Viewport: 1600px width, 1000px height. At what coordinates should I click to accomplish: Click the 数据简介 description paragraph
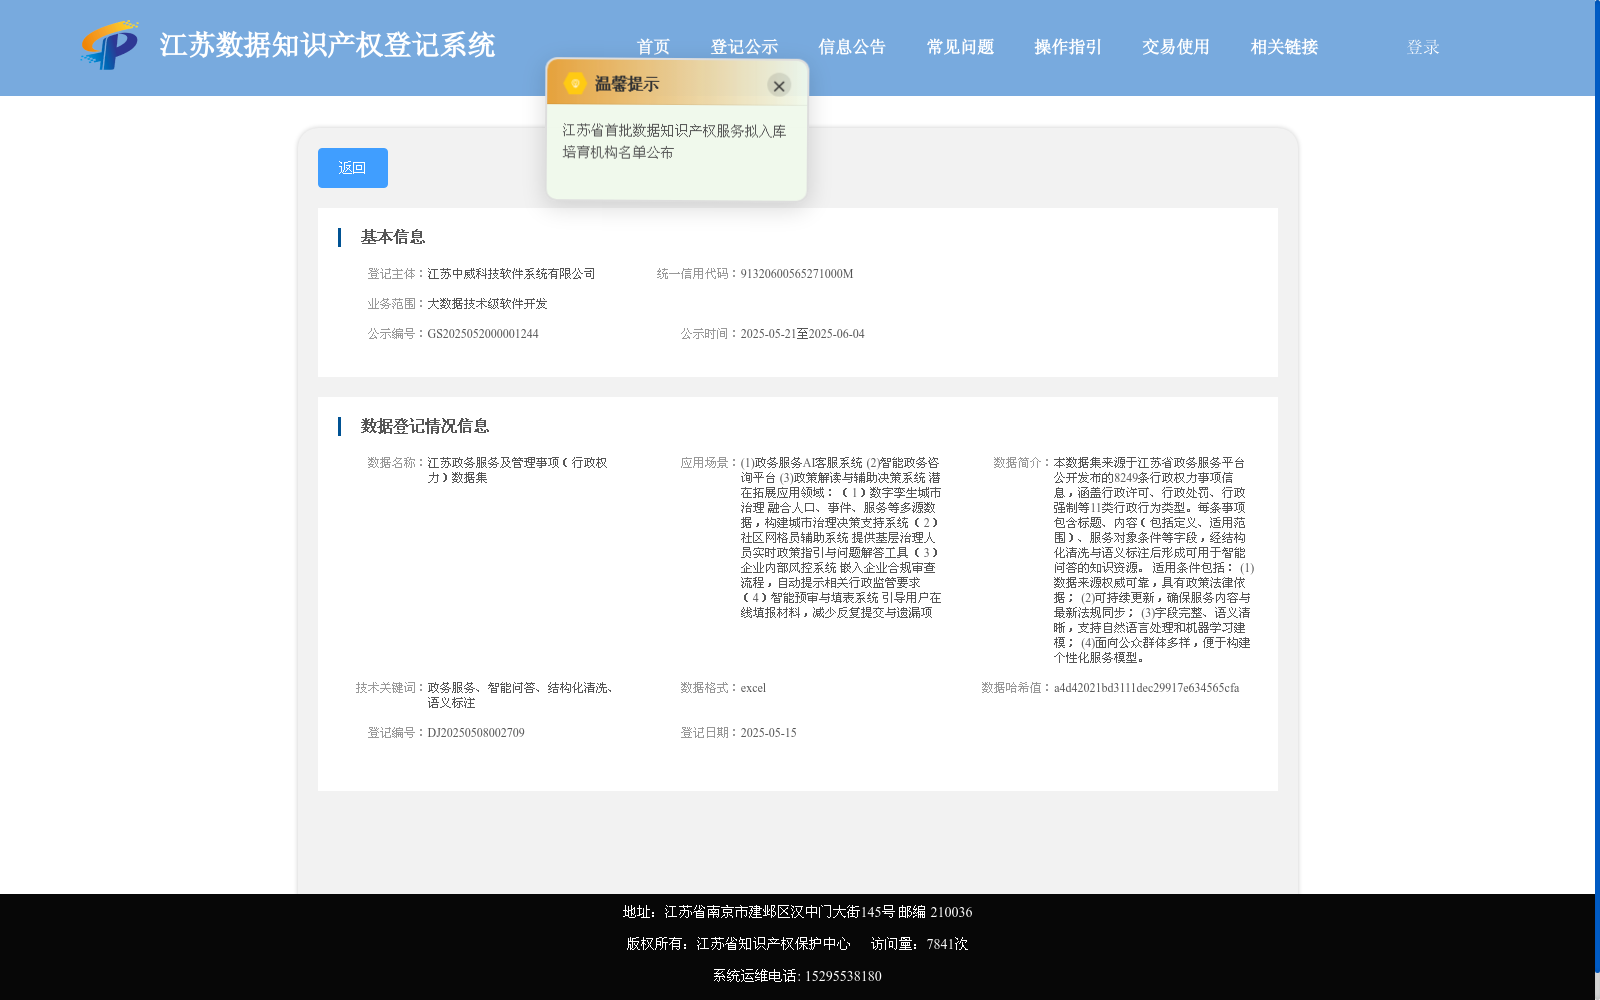1153,560
